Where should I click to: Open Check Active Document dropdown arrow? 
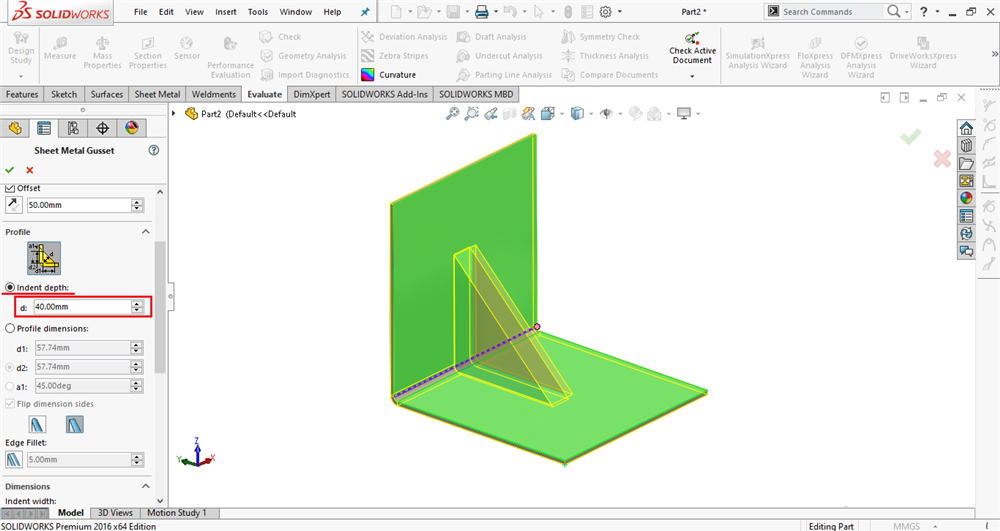(692, 76)
